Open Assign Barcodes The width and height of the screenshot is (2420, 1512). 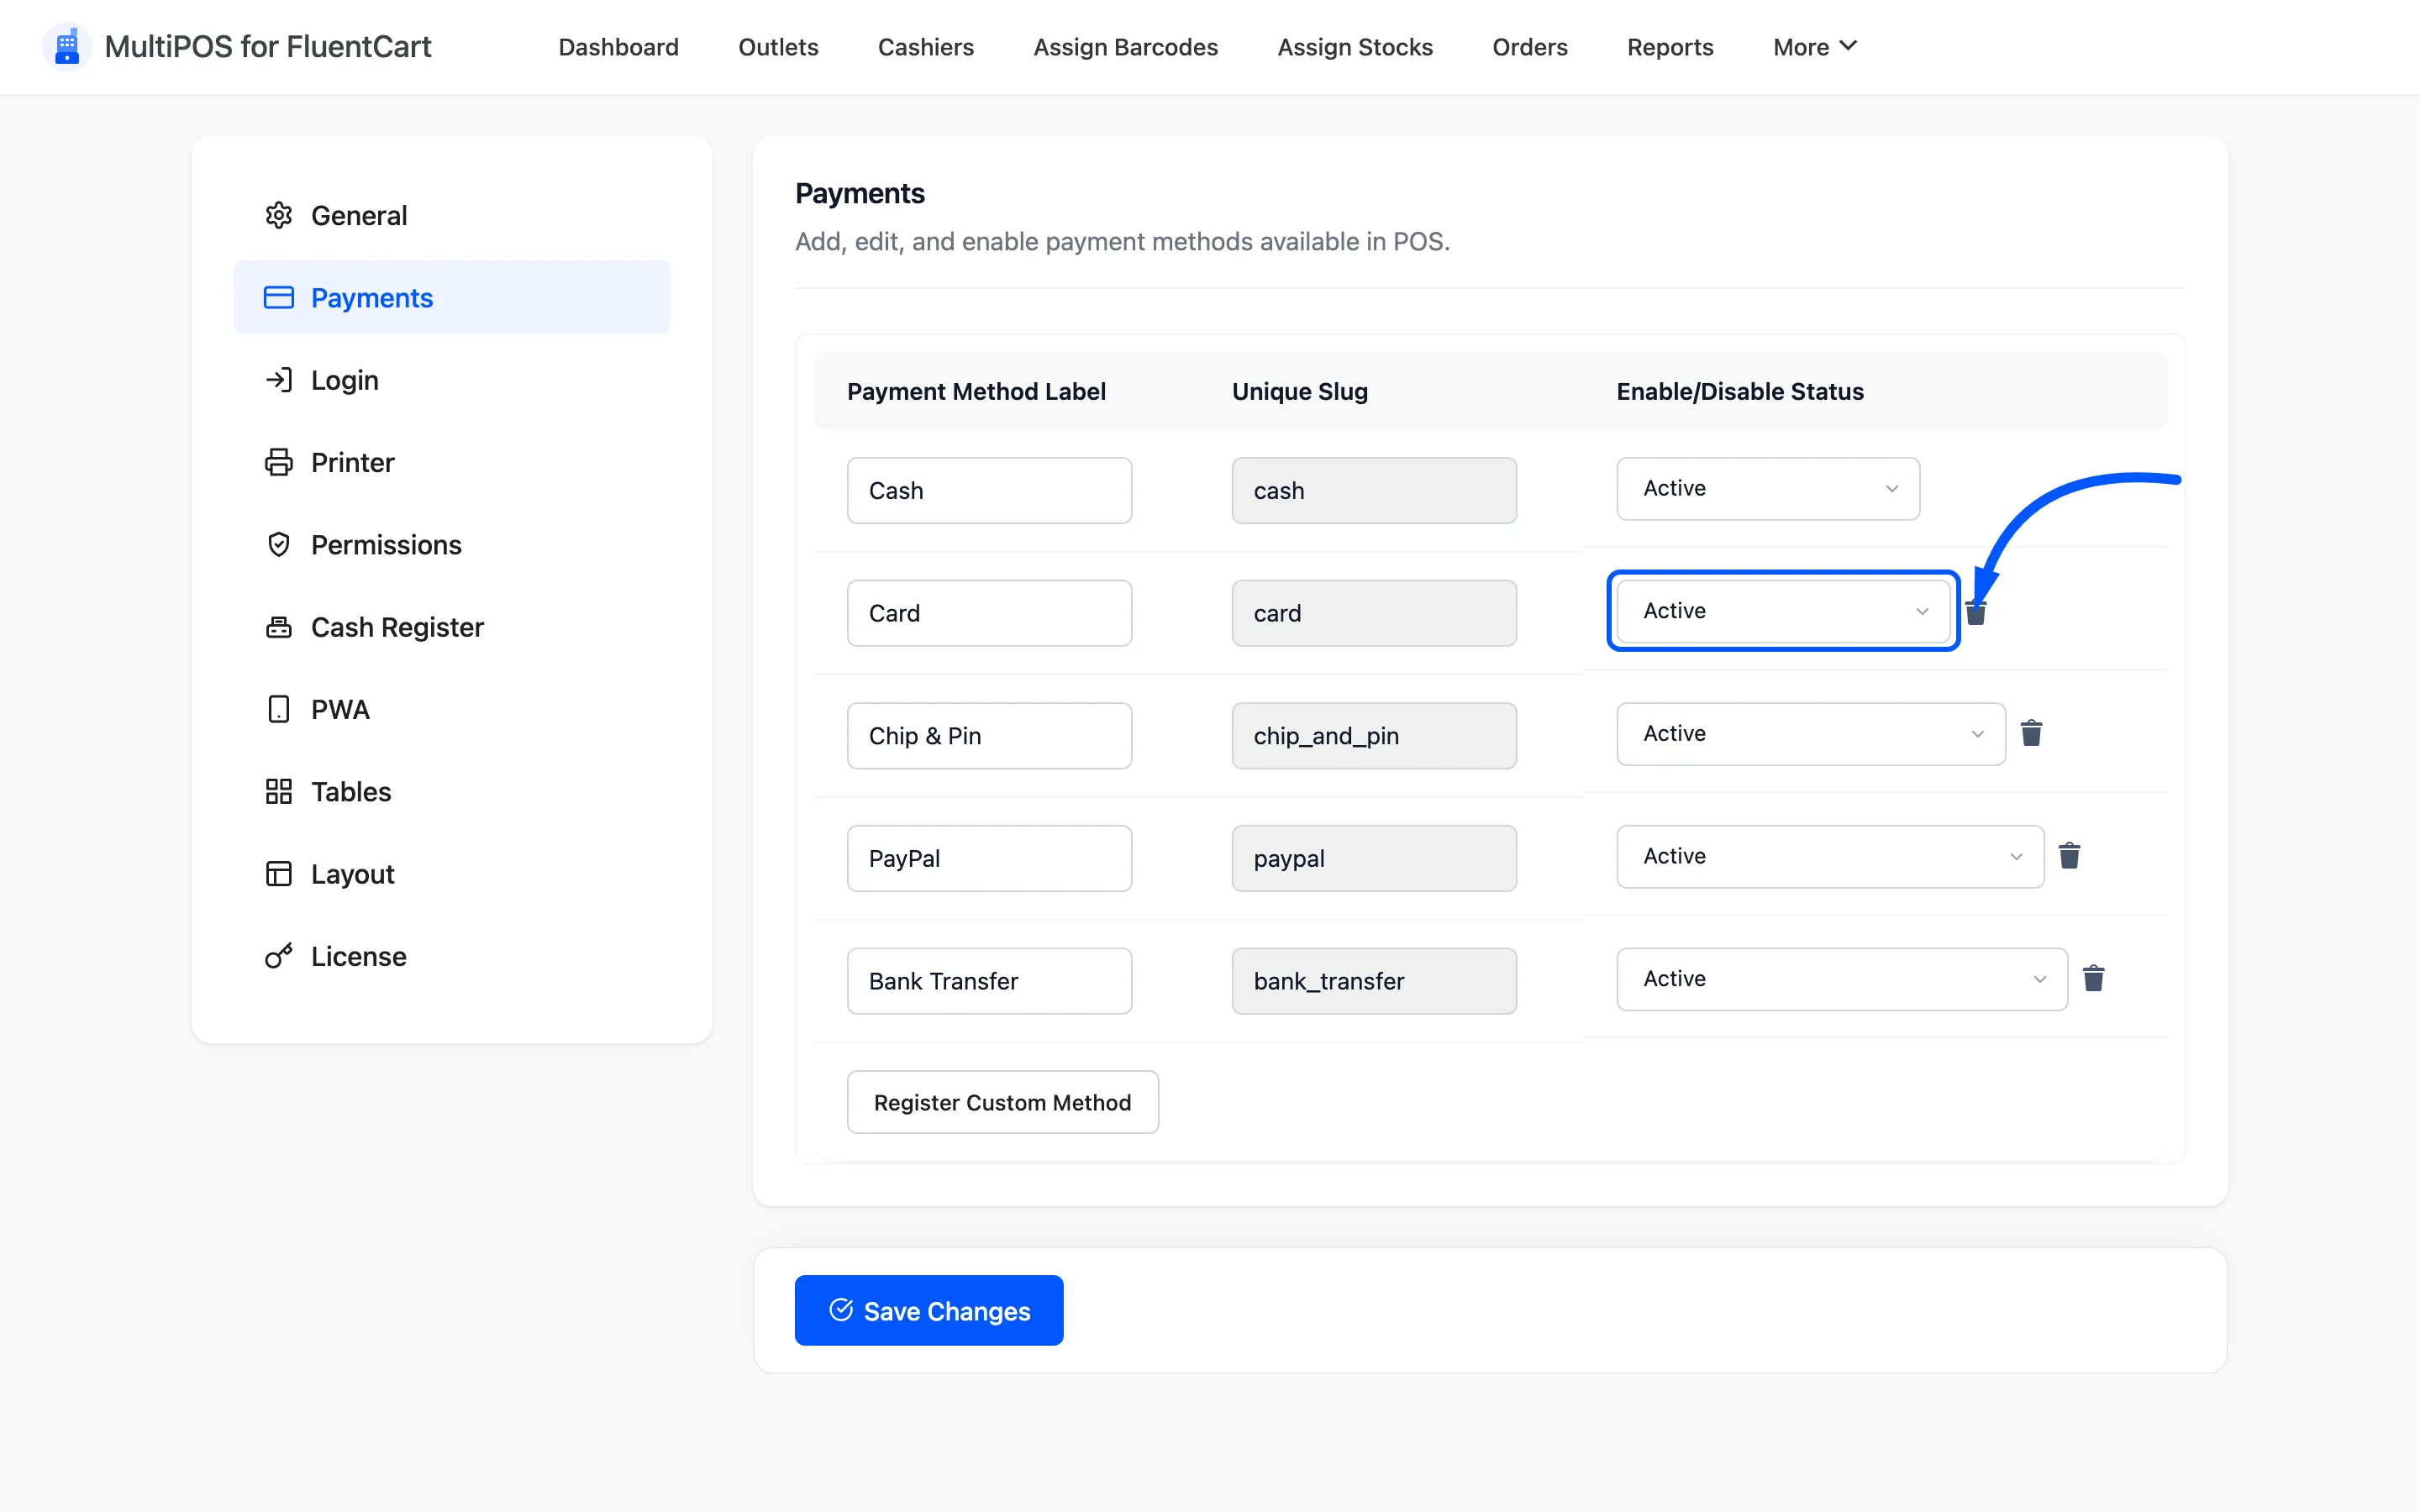click(1125, 47)
